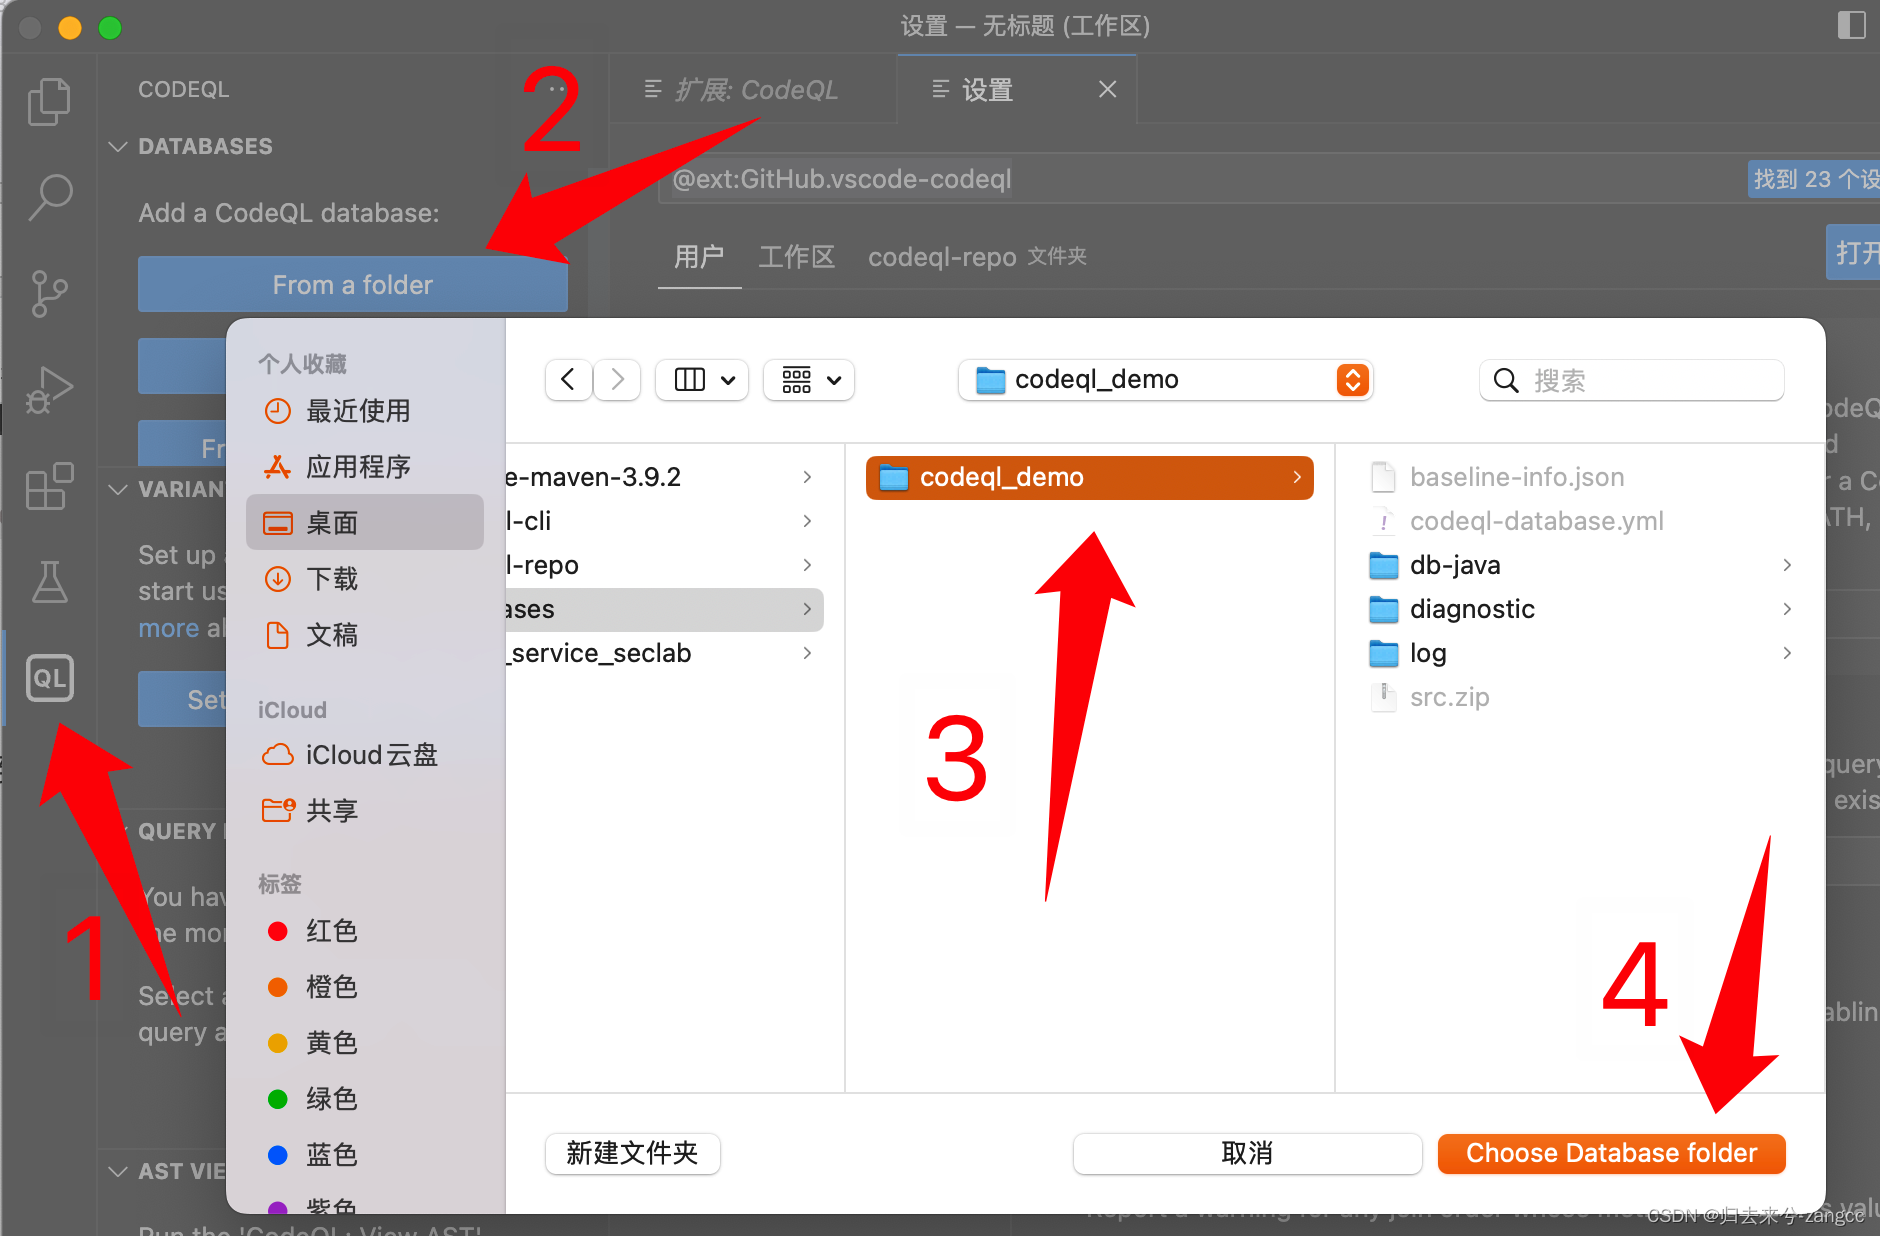The height and width of the screenshot is (1236, 1880).
Task: Expand db-java folder chevron
Action: point(1787,565)
